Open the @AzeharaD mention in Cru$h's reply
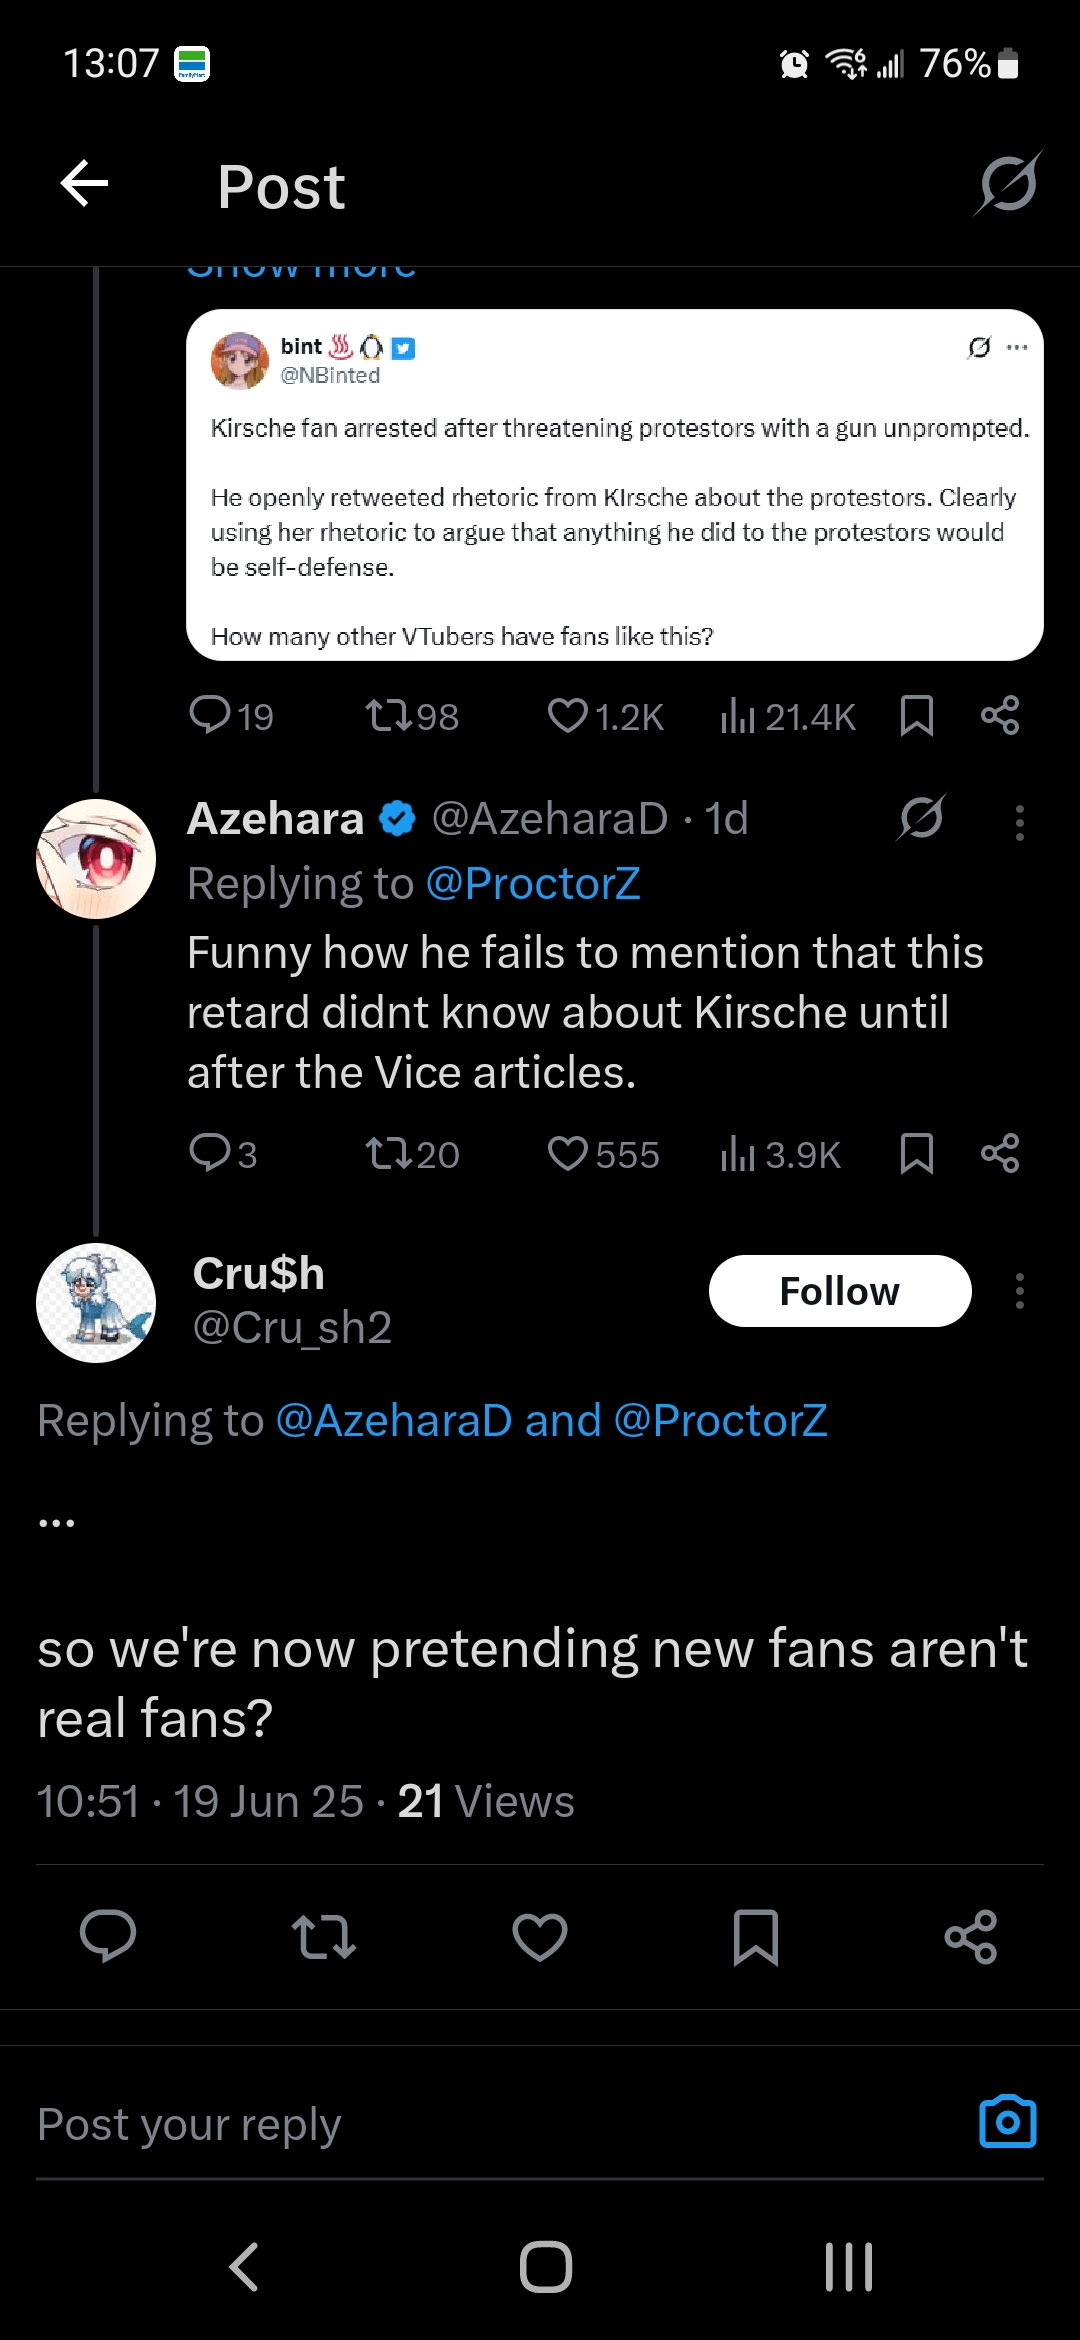The width and height of the screenshot is (1080, 2340). [x=393, y=1421]
